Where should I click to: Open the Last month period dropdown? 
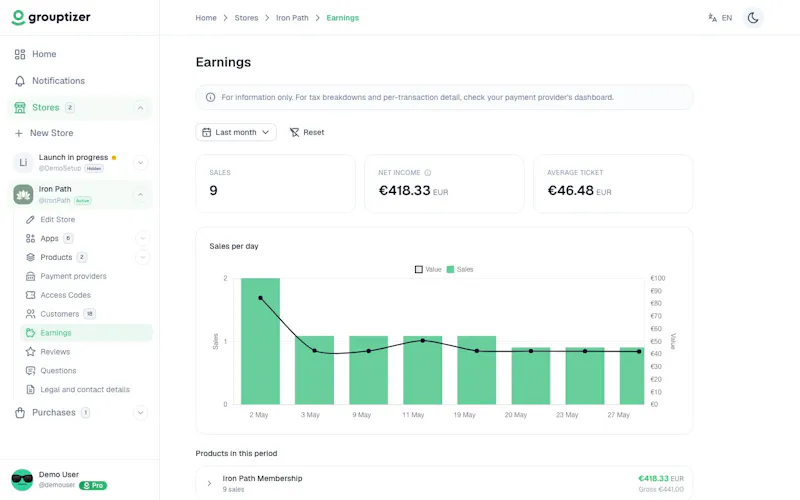pos(236,132)
